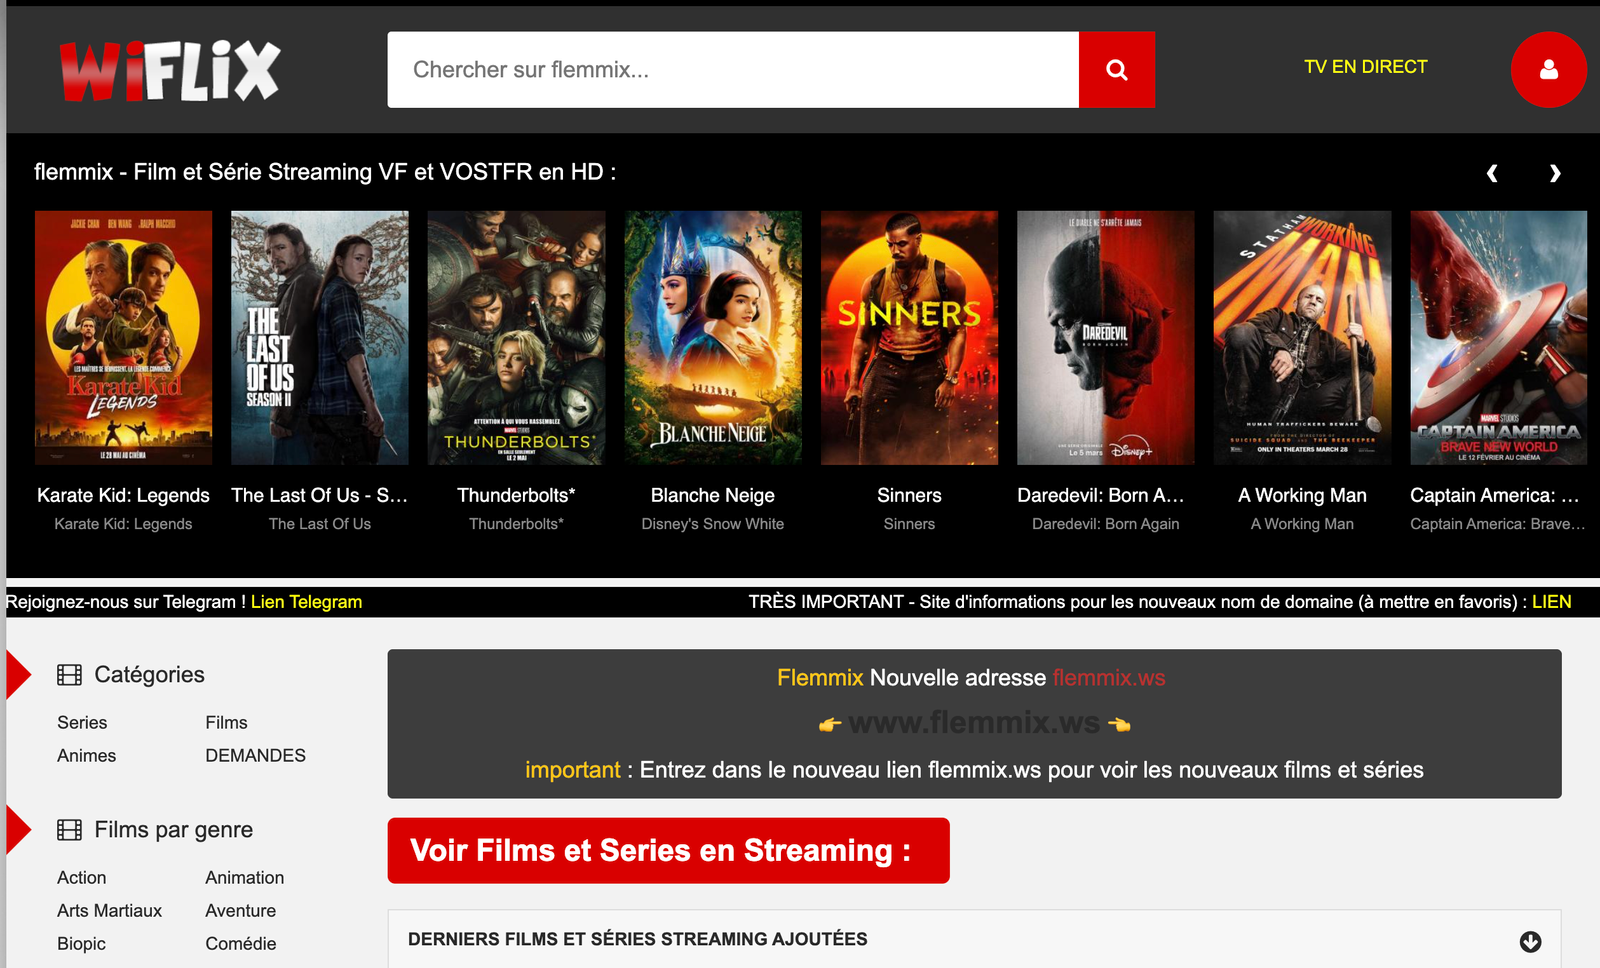Choose the Arts Martiaux genre
This screenshot has height=968, width=1600.
pyautogui.click(x=109, y=911)
